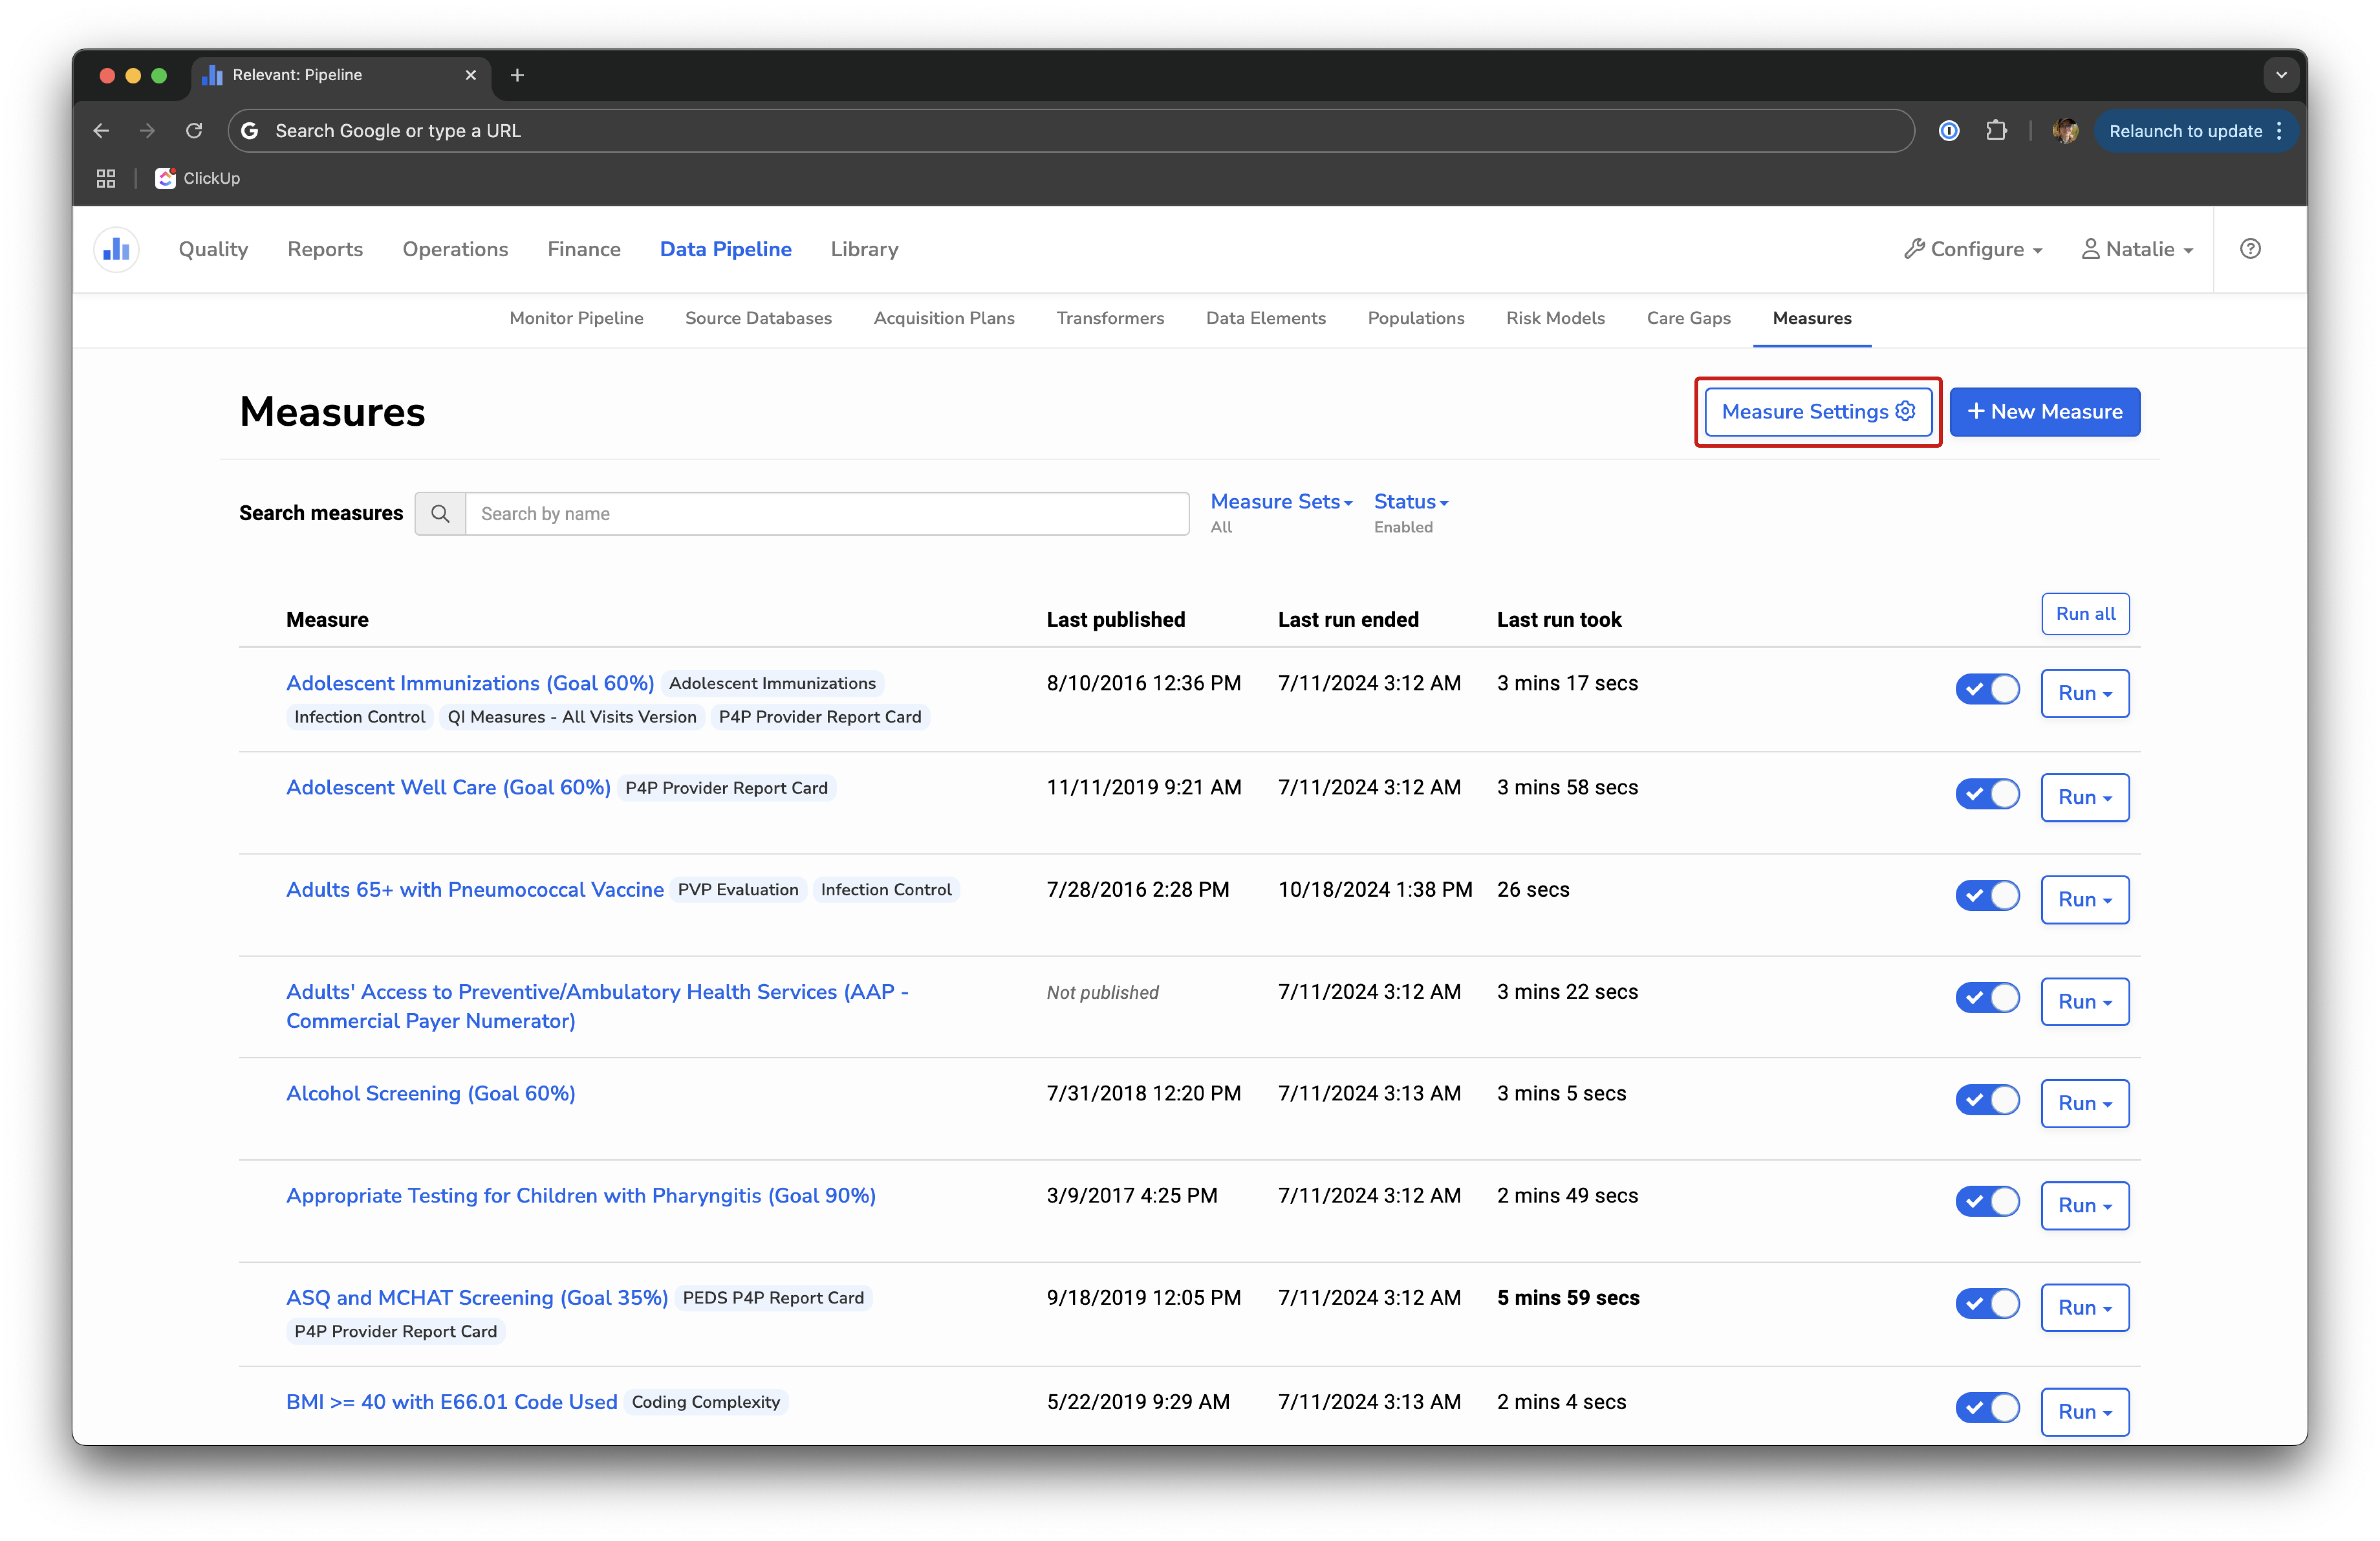Click the New Measure button

(x=2044, y=412)
